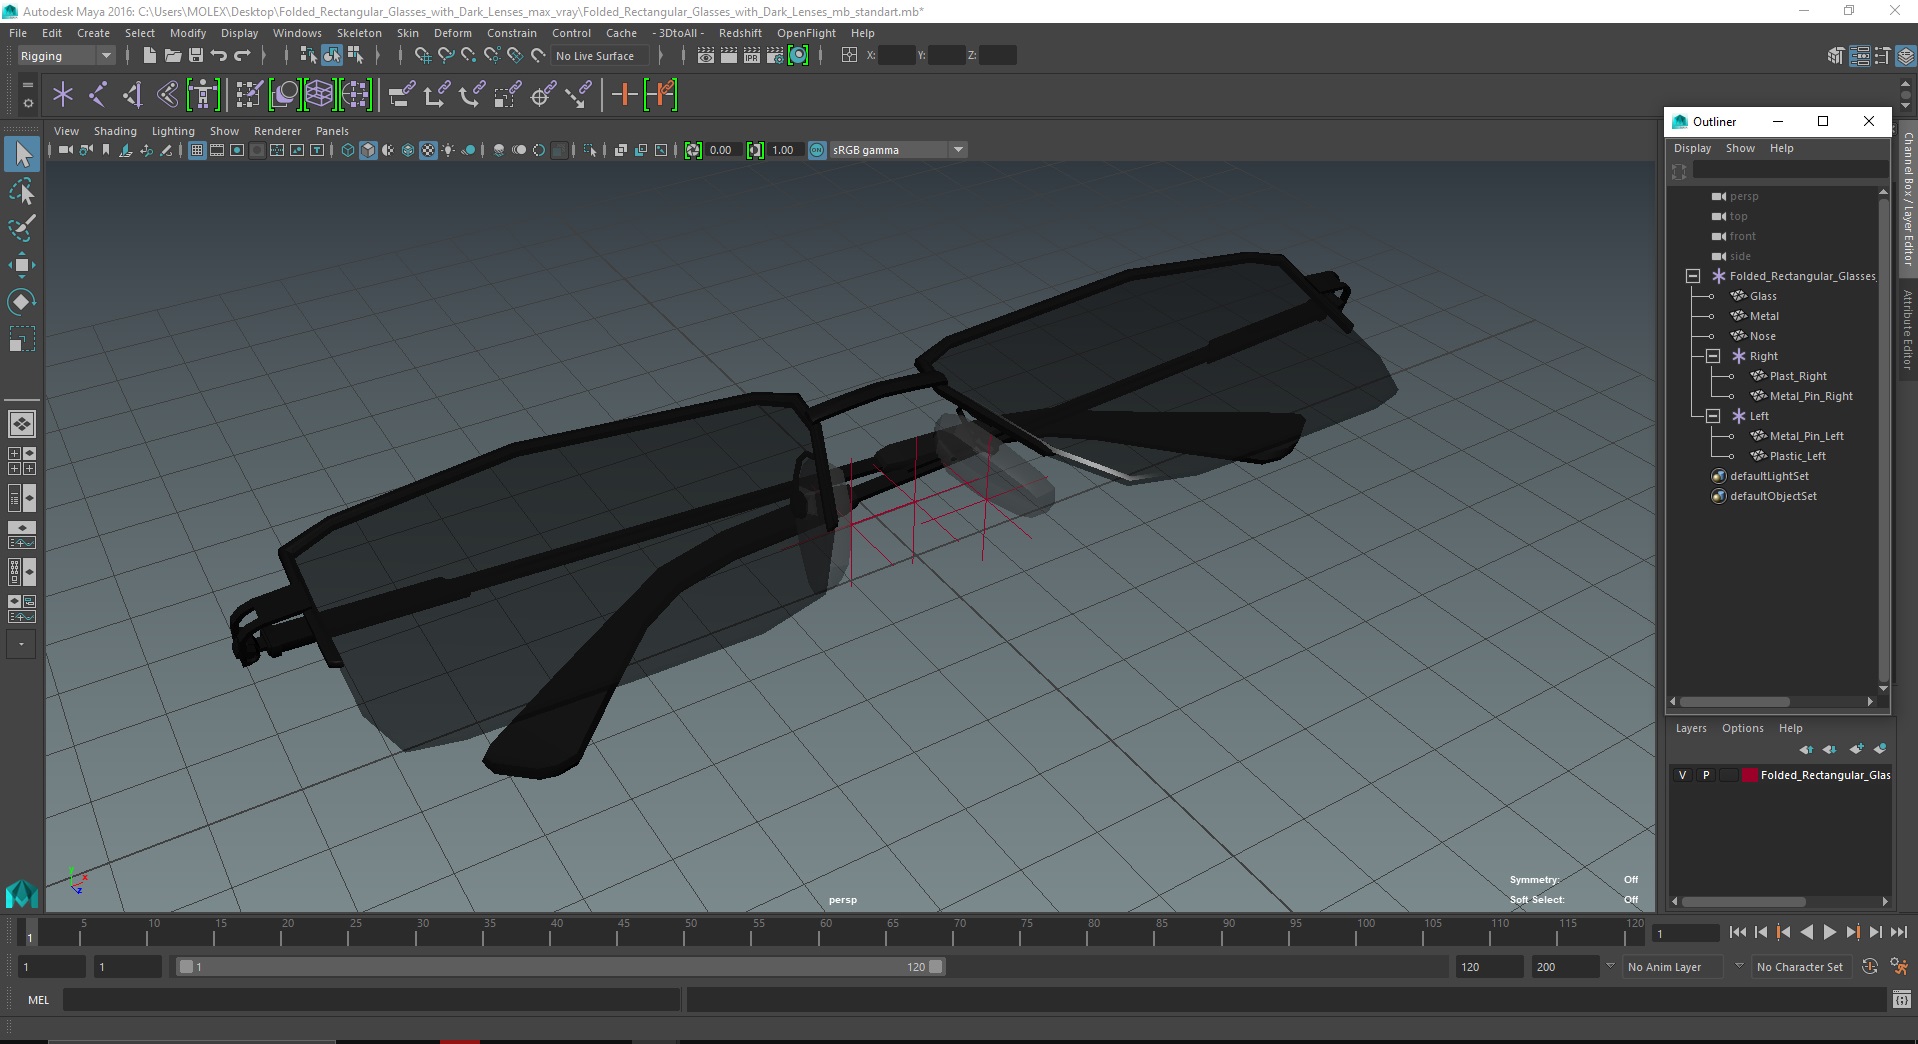1918x1044 pixels.
Task: Open the Skin menu
Action: (x=408, y=33)
